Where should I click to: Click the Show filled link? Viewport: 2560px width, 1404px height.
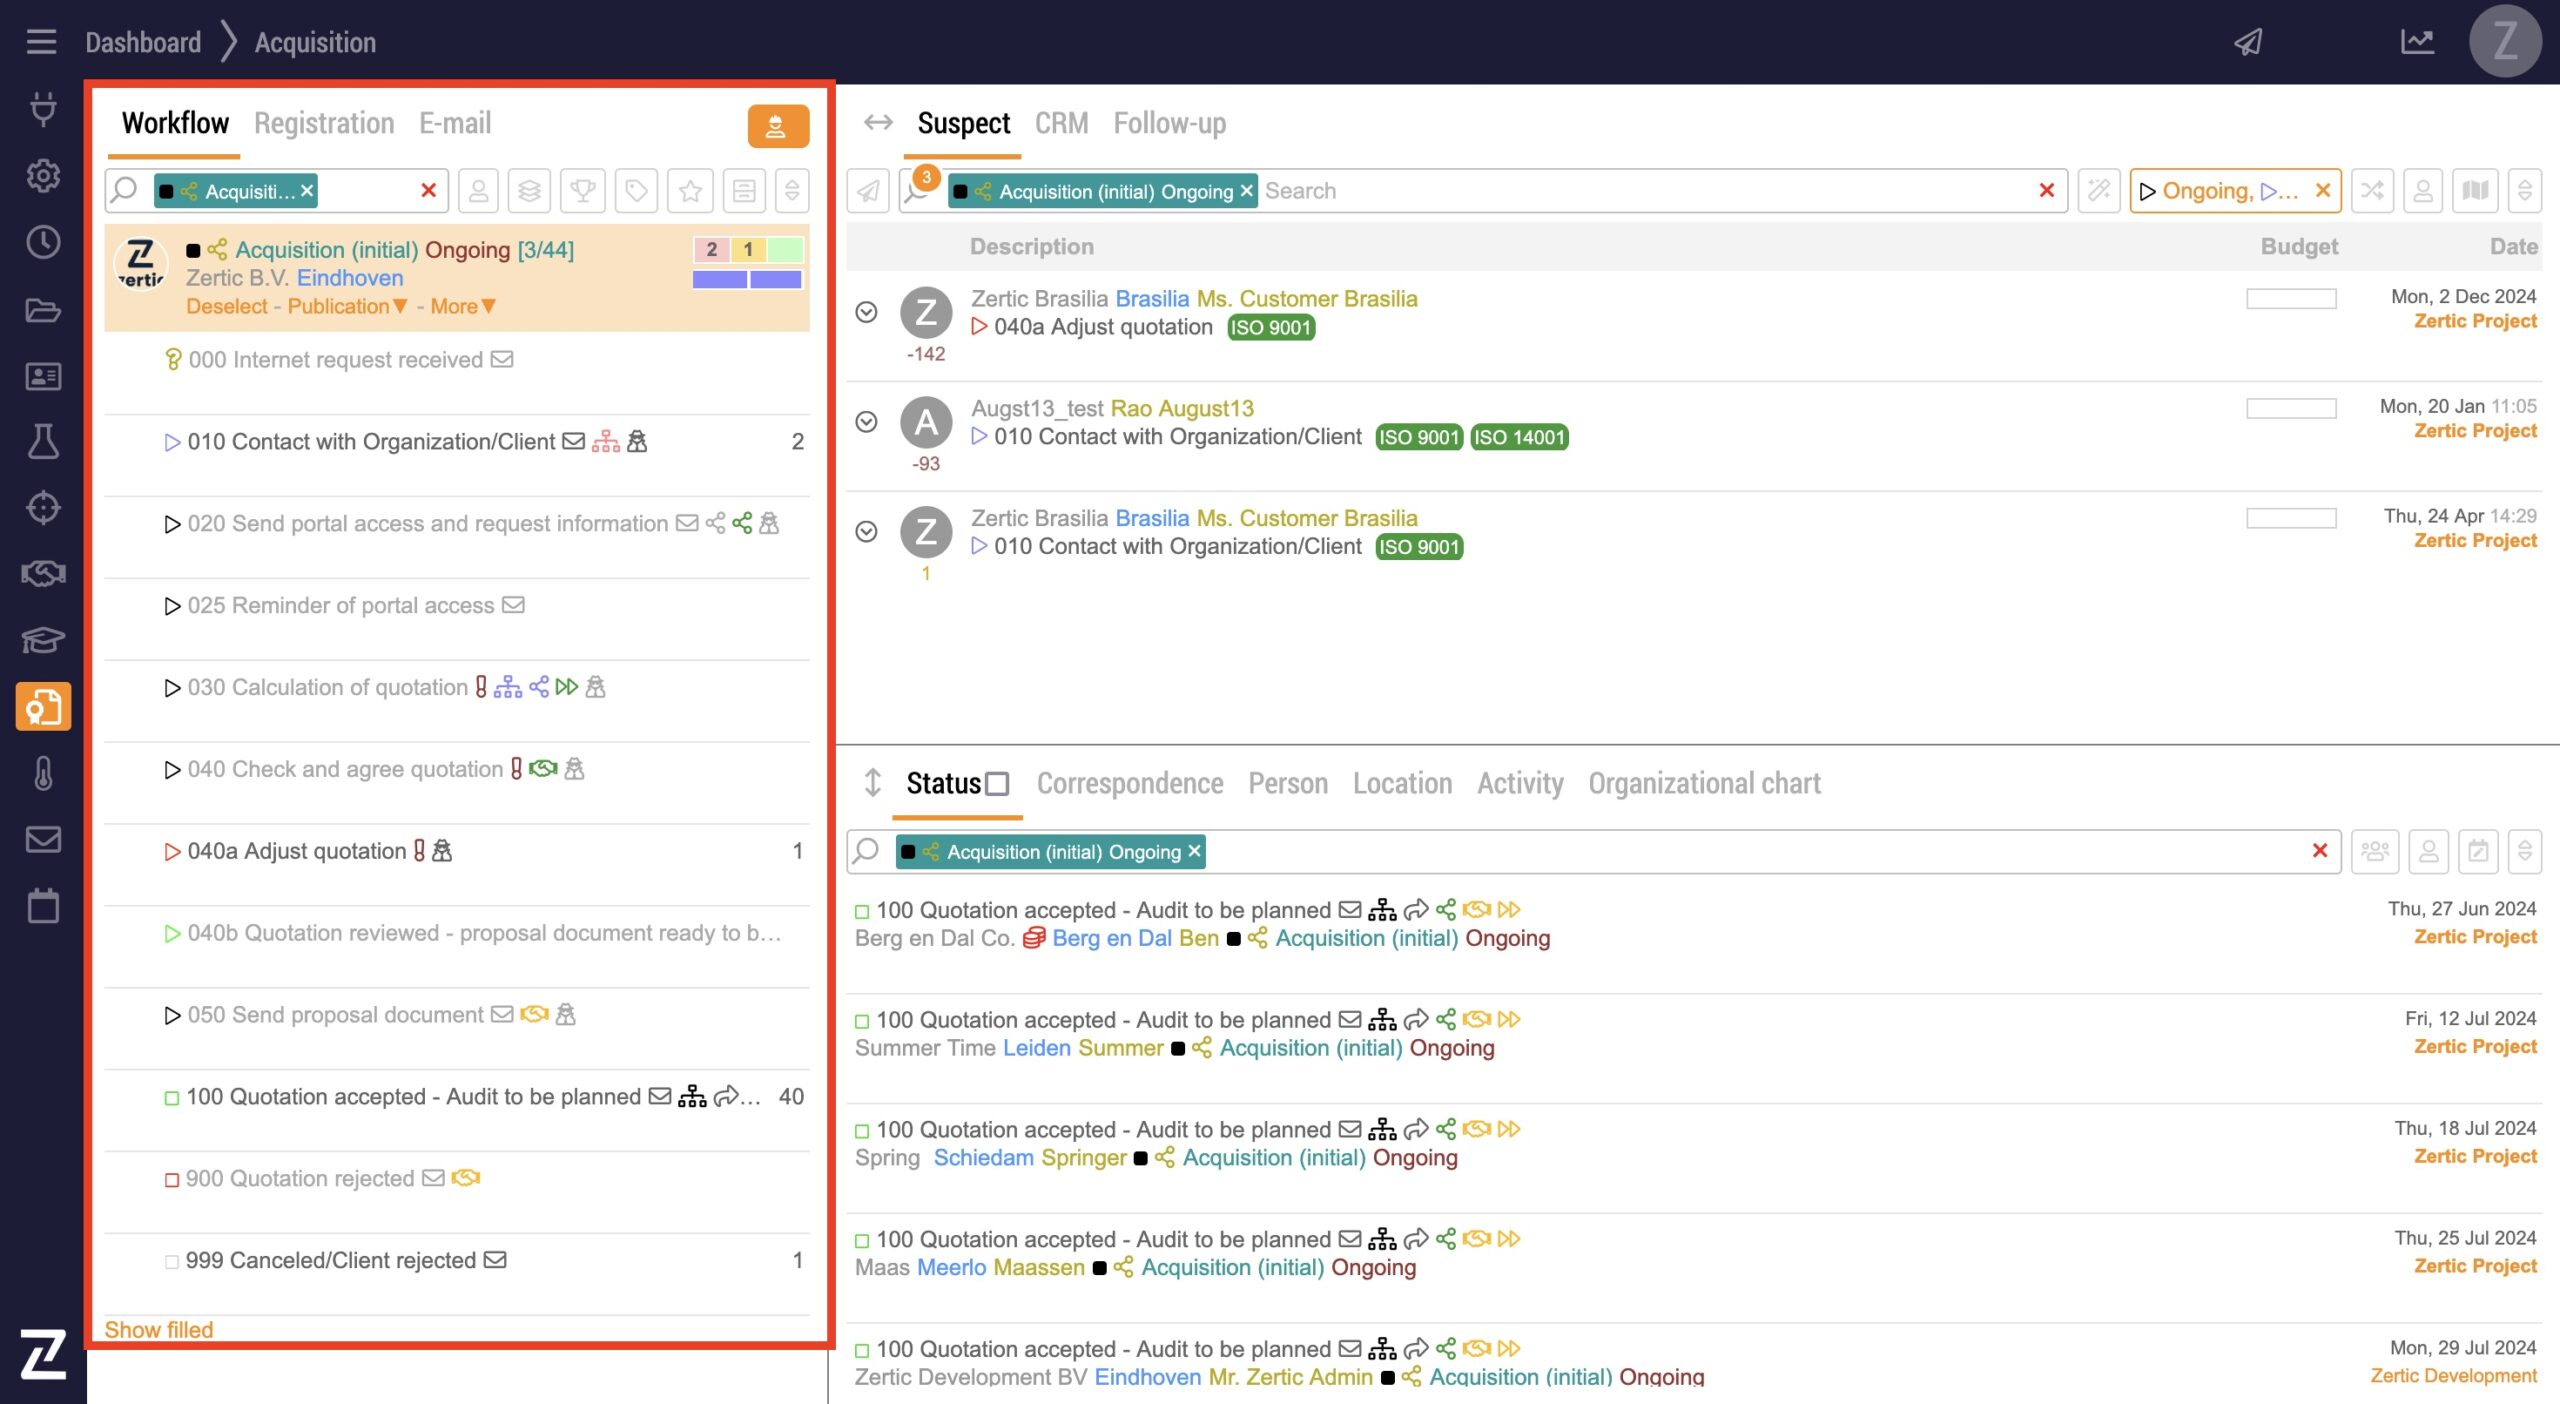tap(159, 1330)
